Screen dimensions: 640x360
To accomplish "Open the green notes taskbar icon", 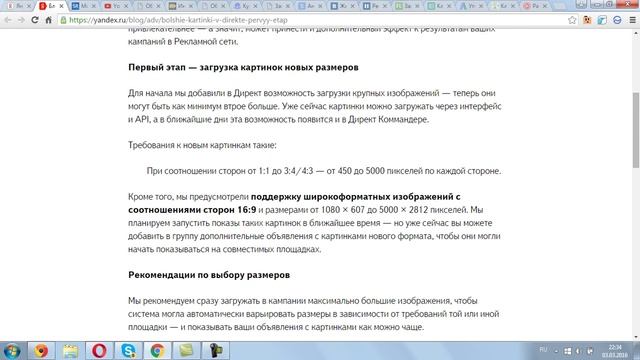I will click(x=186, y=351).
